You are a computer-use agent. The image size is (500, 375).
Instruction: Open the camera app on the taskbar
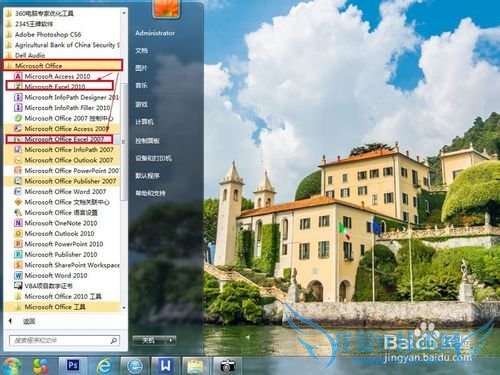click(x=228, y=366)
